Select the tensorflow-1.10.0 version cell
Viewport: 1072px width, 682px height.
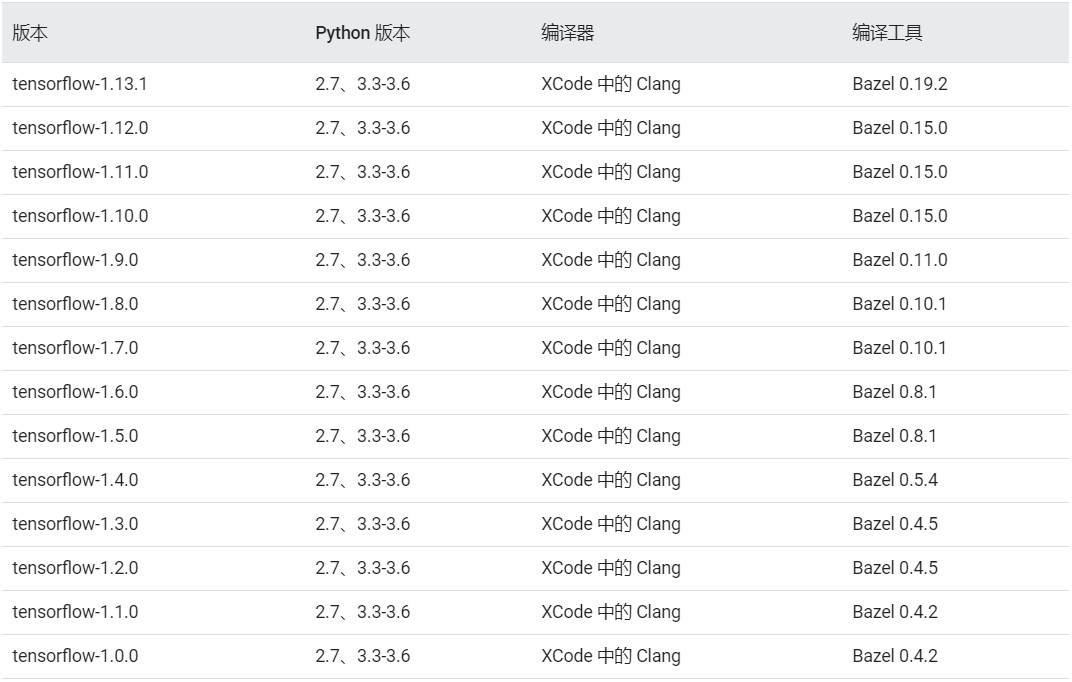(x=80, y=216)
